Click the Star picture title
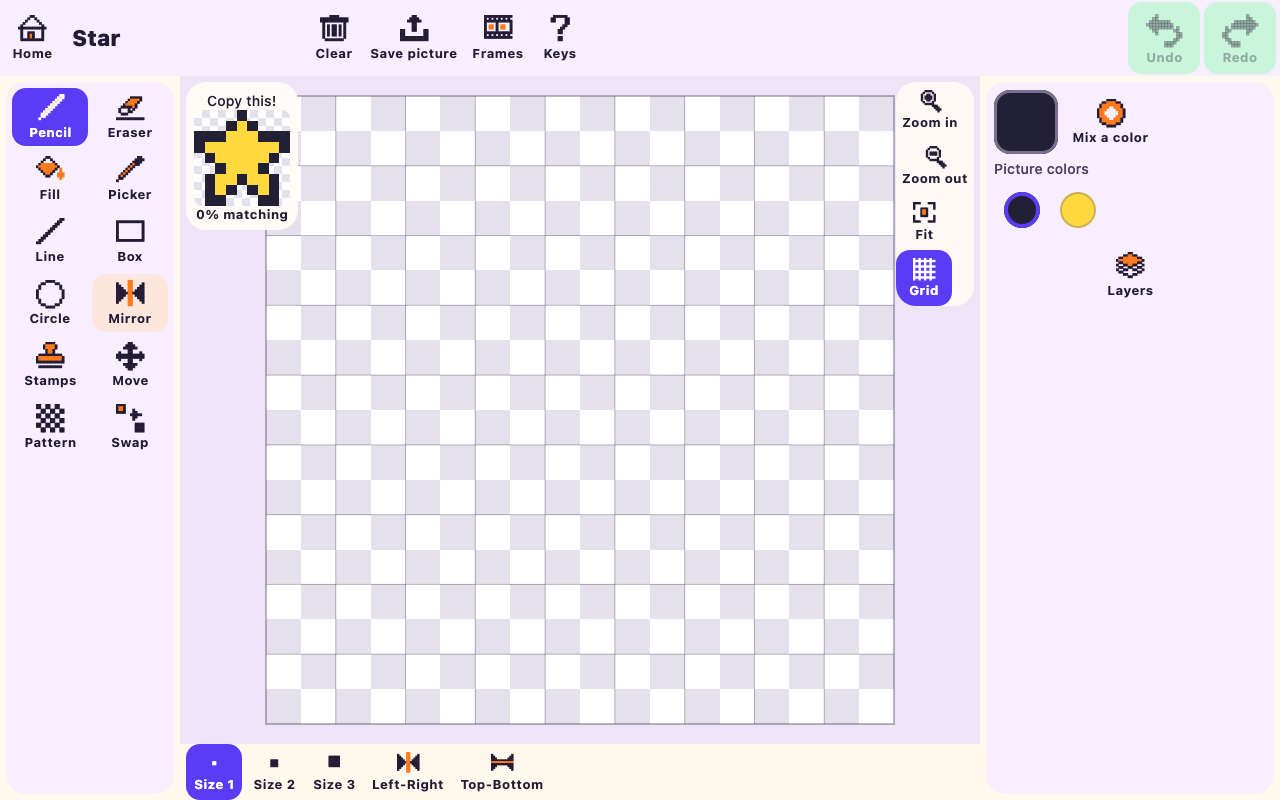The image size is (1280, 800). tap(96, 38)
